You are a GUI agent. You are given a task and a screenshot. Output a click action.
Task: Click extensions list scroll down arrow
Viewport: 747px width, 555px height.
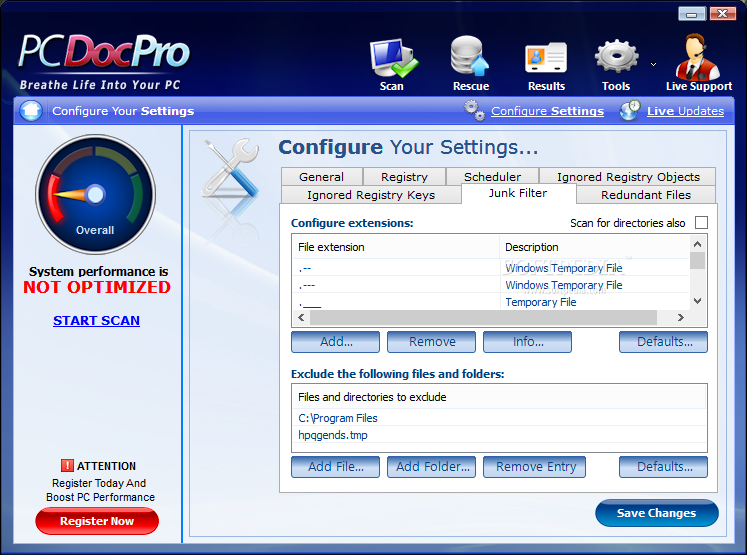click(x=697, y=301)
